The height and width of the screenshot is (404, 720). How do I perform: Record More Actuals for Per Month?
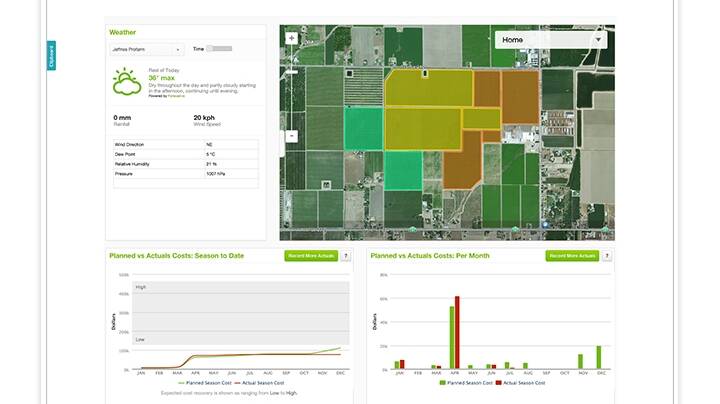[x=572, y=256]
